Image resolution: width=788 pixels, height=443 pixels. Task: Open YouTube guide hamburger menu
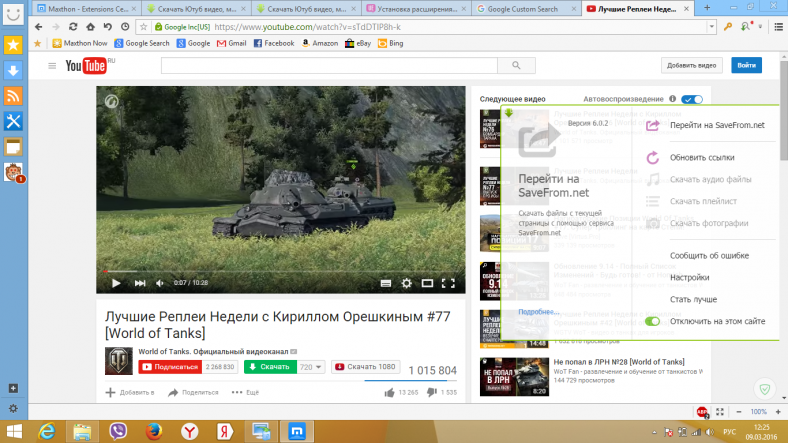[x=52, y=66]
